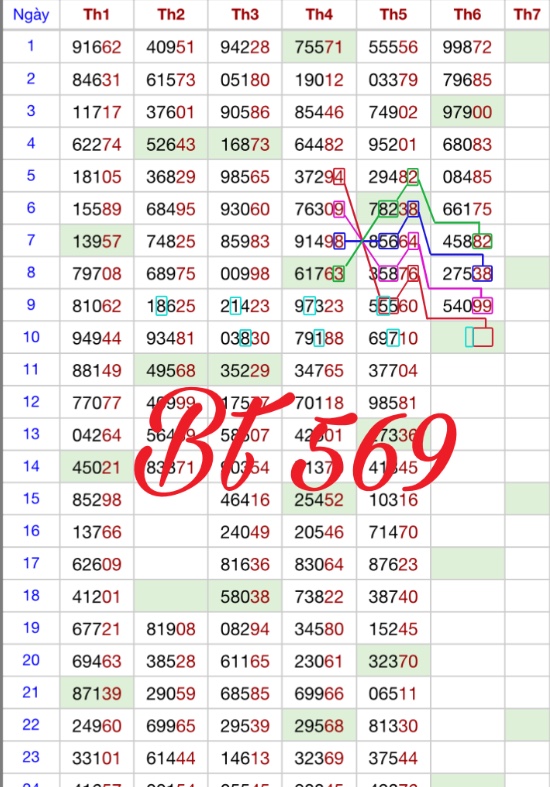Select the green cell 52643

tap(171, 145)
